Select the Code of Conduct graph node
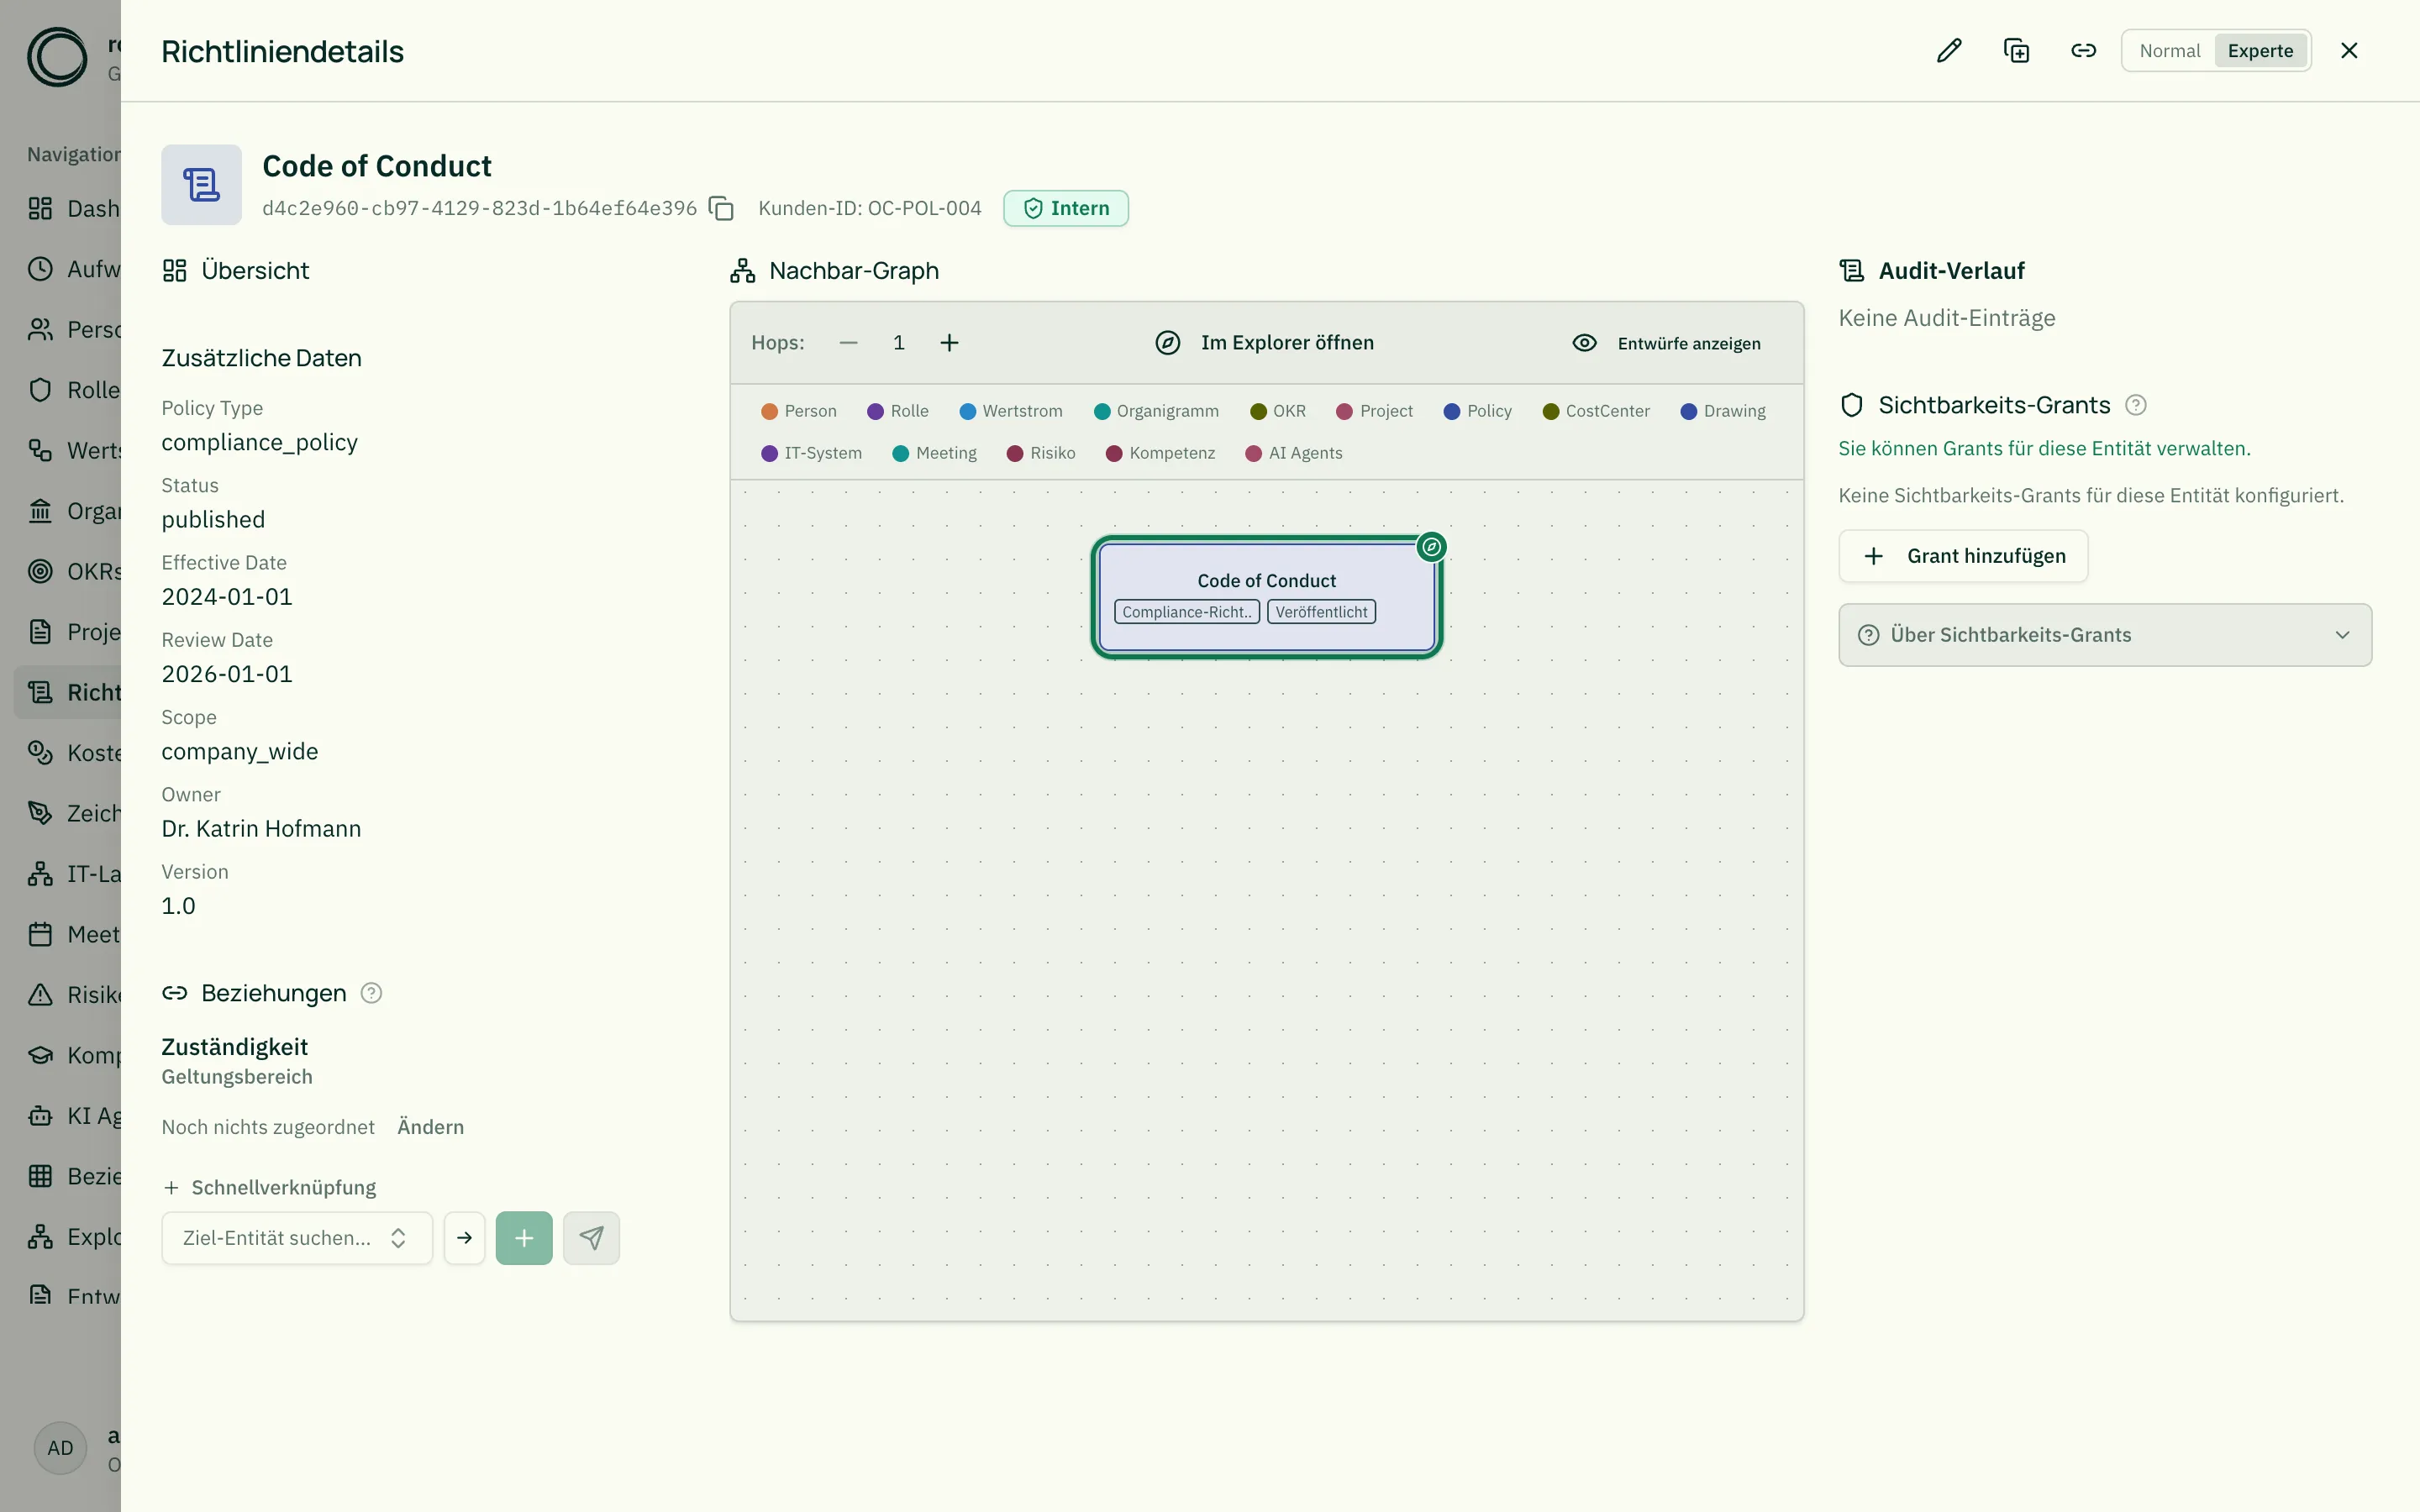This screenshot has width=2420, height=1512. [1266, 597]
